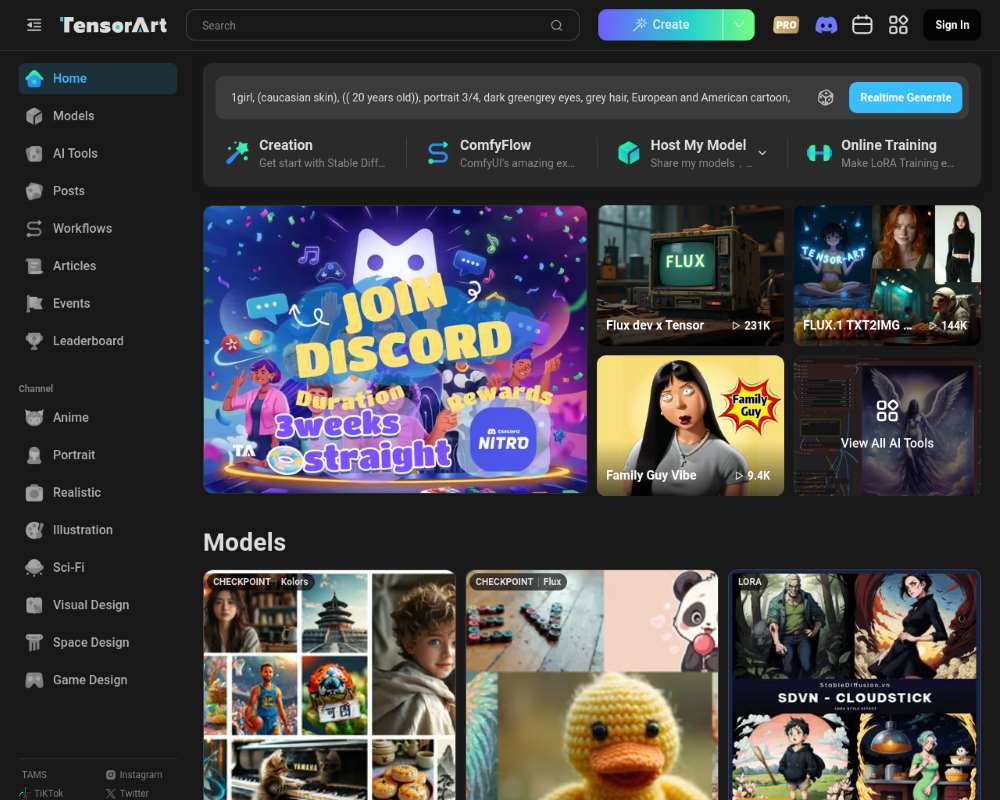Collapse the sidebar with the menu icon

pyautogui.click(x=34, y=25)
